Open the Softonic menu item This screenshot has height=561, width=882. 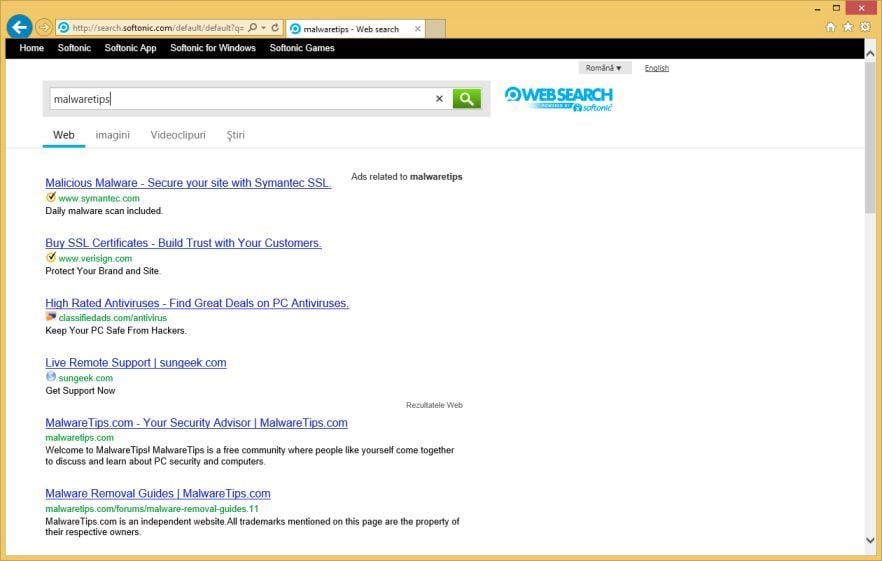tap(74, 48)
